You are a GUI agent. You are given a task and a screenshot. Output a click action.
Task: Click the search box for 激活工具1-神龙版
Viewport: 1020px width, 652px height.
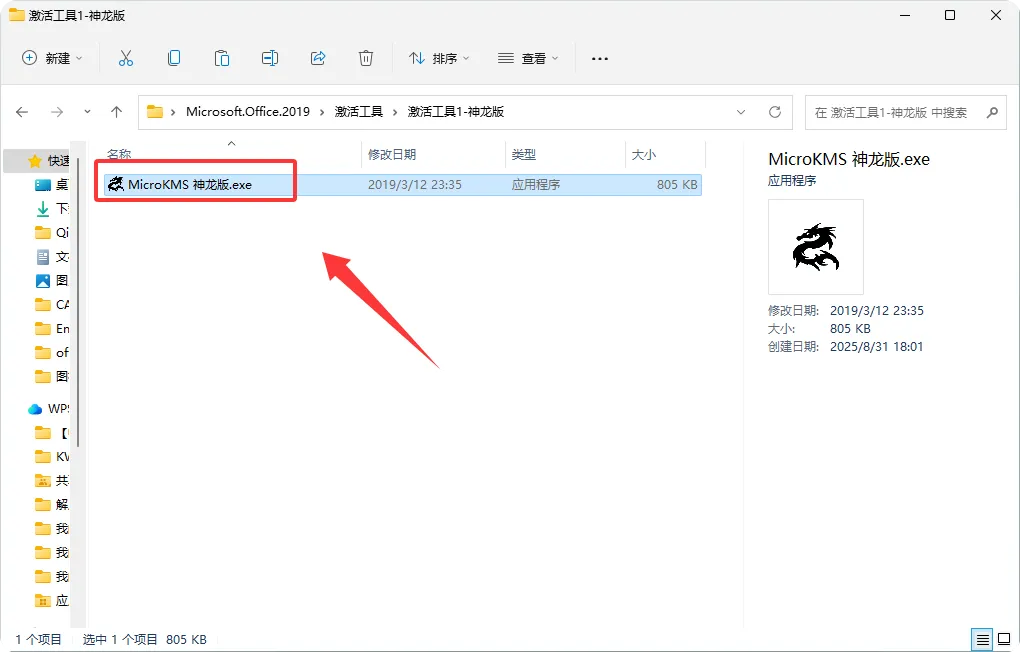coord(906,113)
